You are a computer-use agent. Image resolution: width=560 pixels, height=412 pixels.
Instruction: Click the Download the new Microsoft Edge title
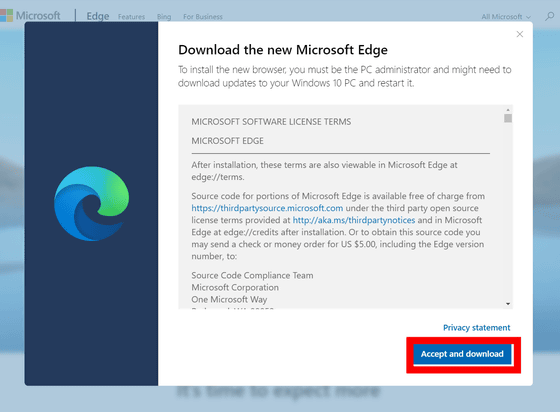point(282,50)
